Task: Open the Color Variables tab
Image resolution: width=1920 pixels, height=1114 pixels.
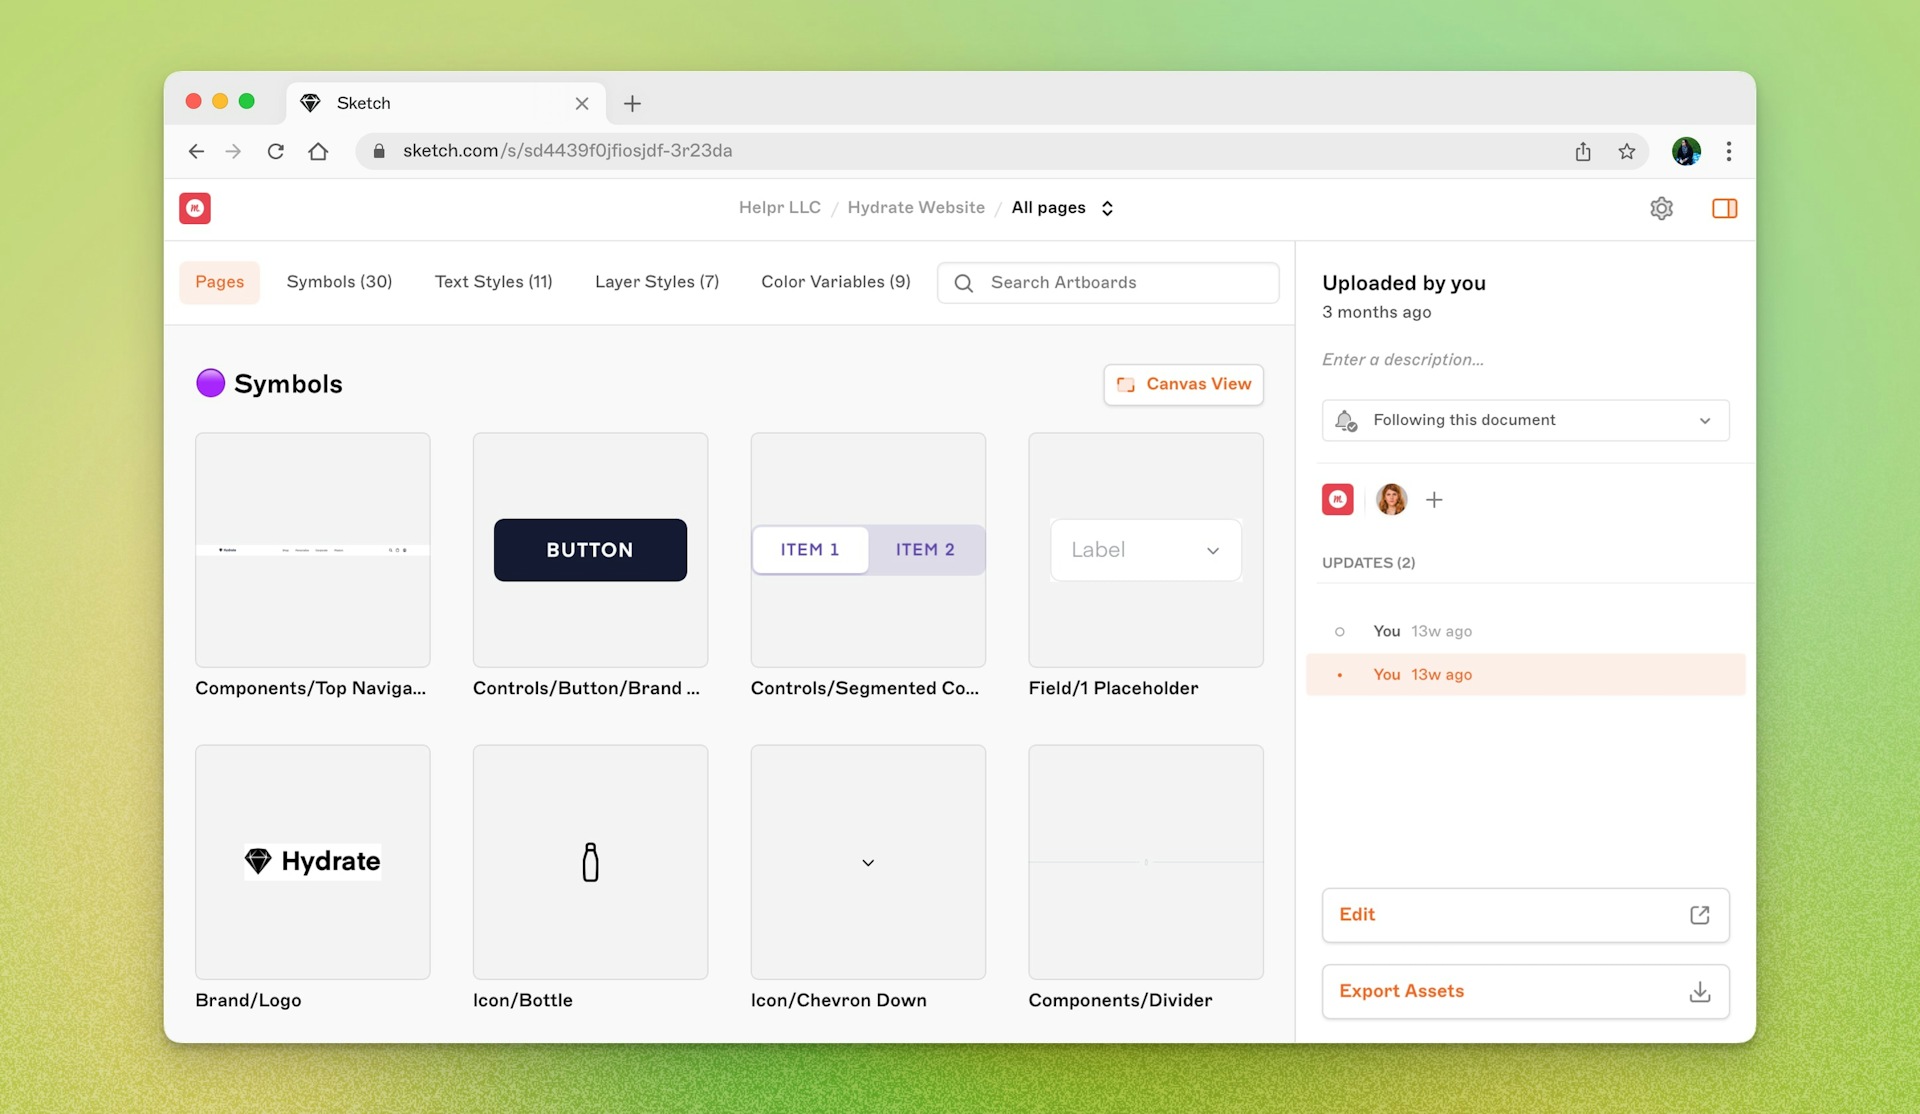Action: point(836,282)
